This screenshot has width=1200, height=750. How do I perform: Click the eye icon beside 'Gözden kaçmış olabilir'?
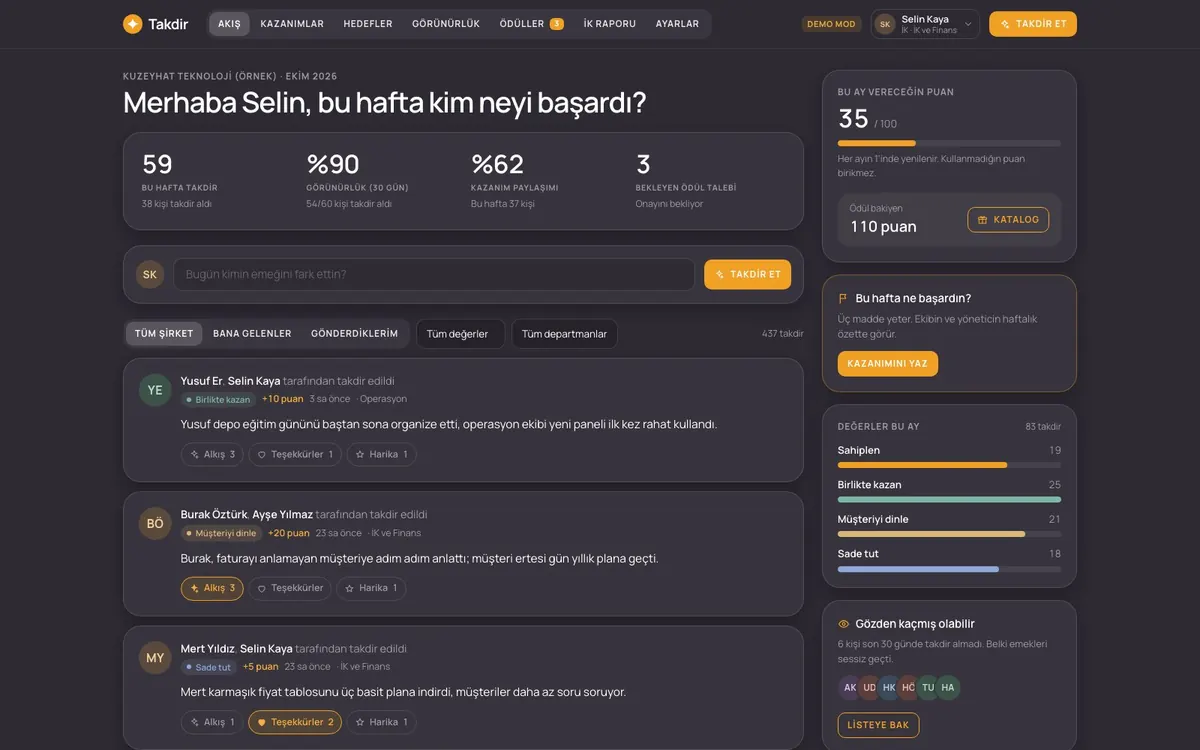pyautogui.click(x=844, y=624)
